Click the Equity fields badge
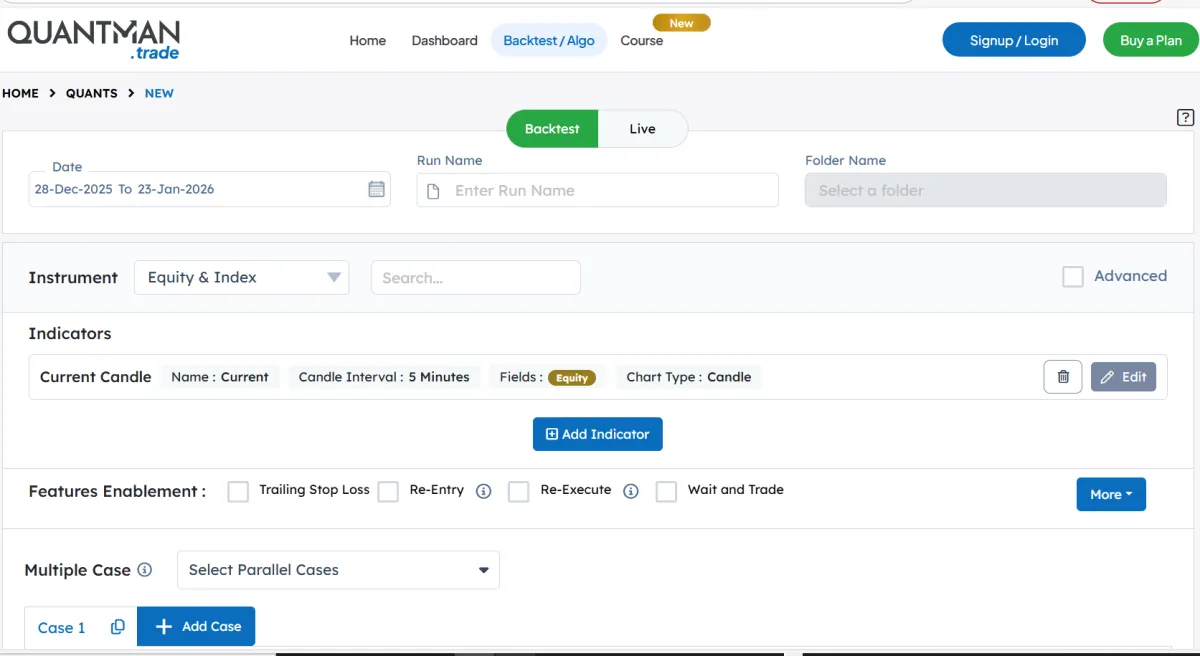Image resolution: width=1200 pixels, height=656 pixels. [x=572, y=378]
